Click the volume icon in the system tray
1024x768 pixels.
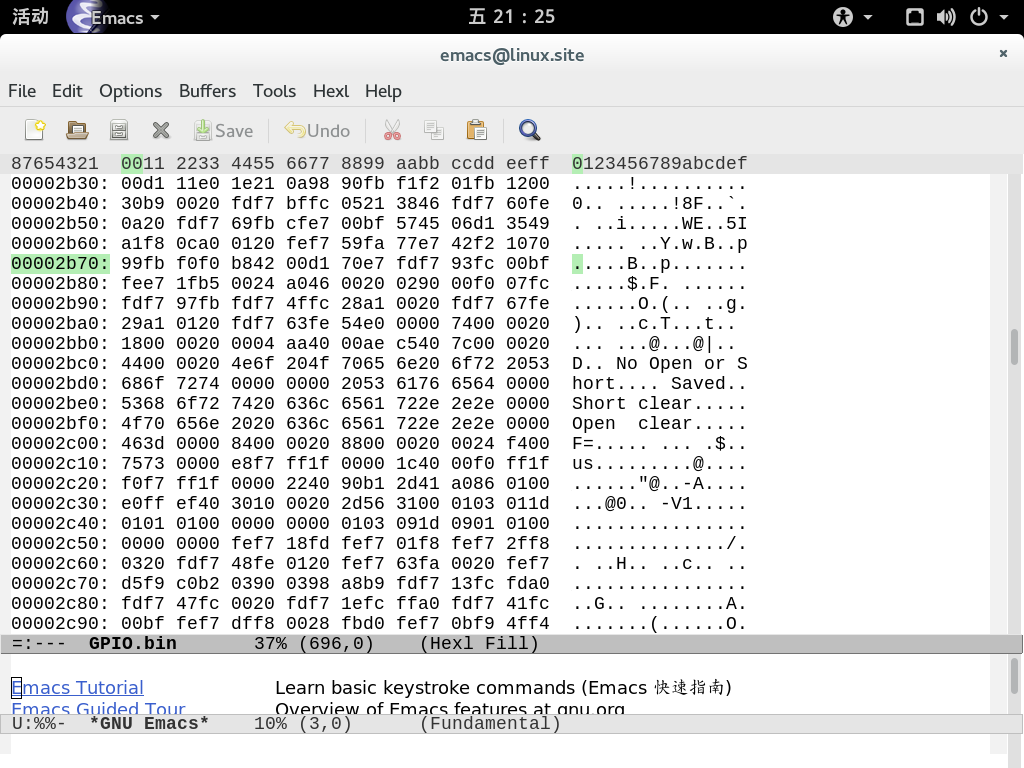pos(946,17)
